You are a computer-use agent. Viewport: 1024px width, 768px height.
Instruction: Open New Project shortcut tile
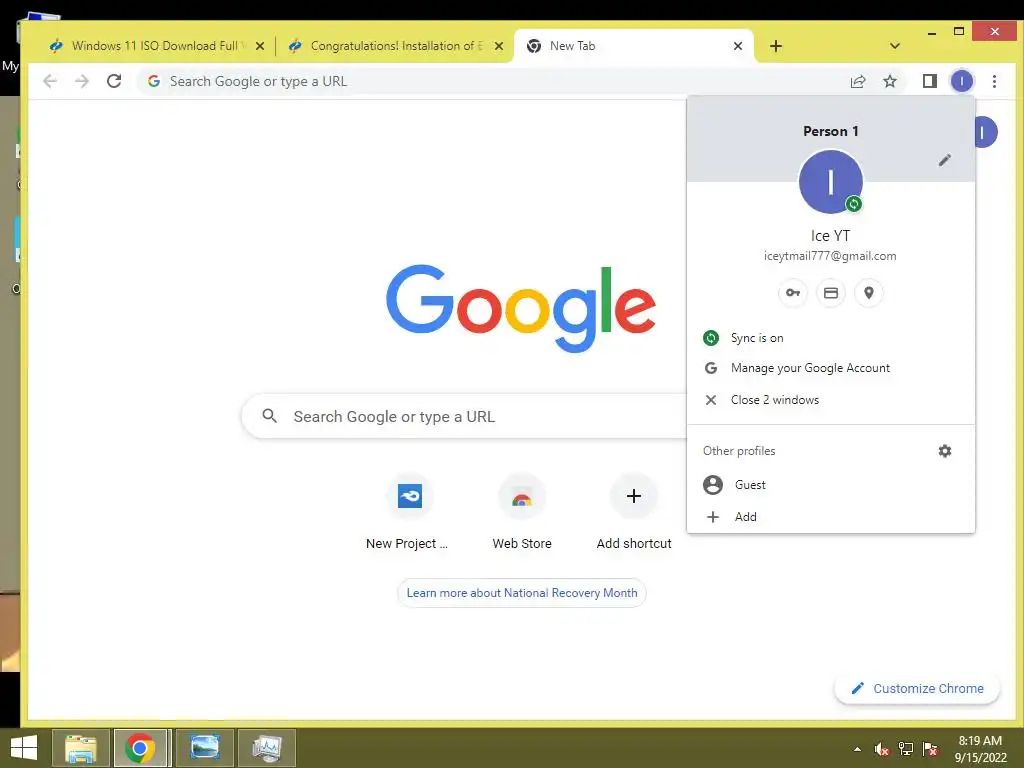(x=409, y=513)
